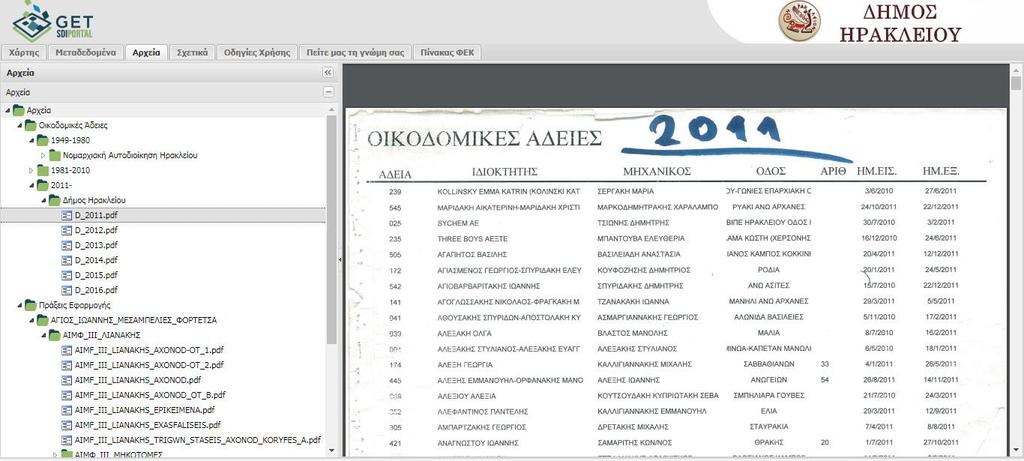Click the SYCHEM AE owner entry
Viewport: 1024px width, 461px height.
coord(460,223)
